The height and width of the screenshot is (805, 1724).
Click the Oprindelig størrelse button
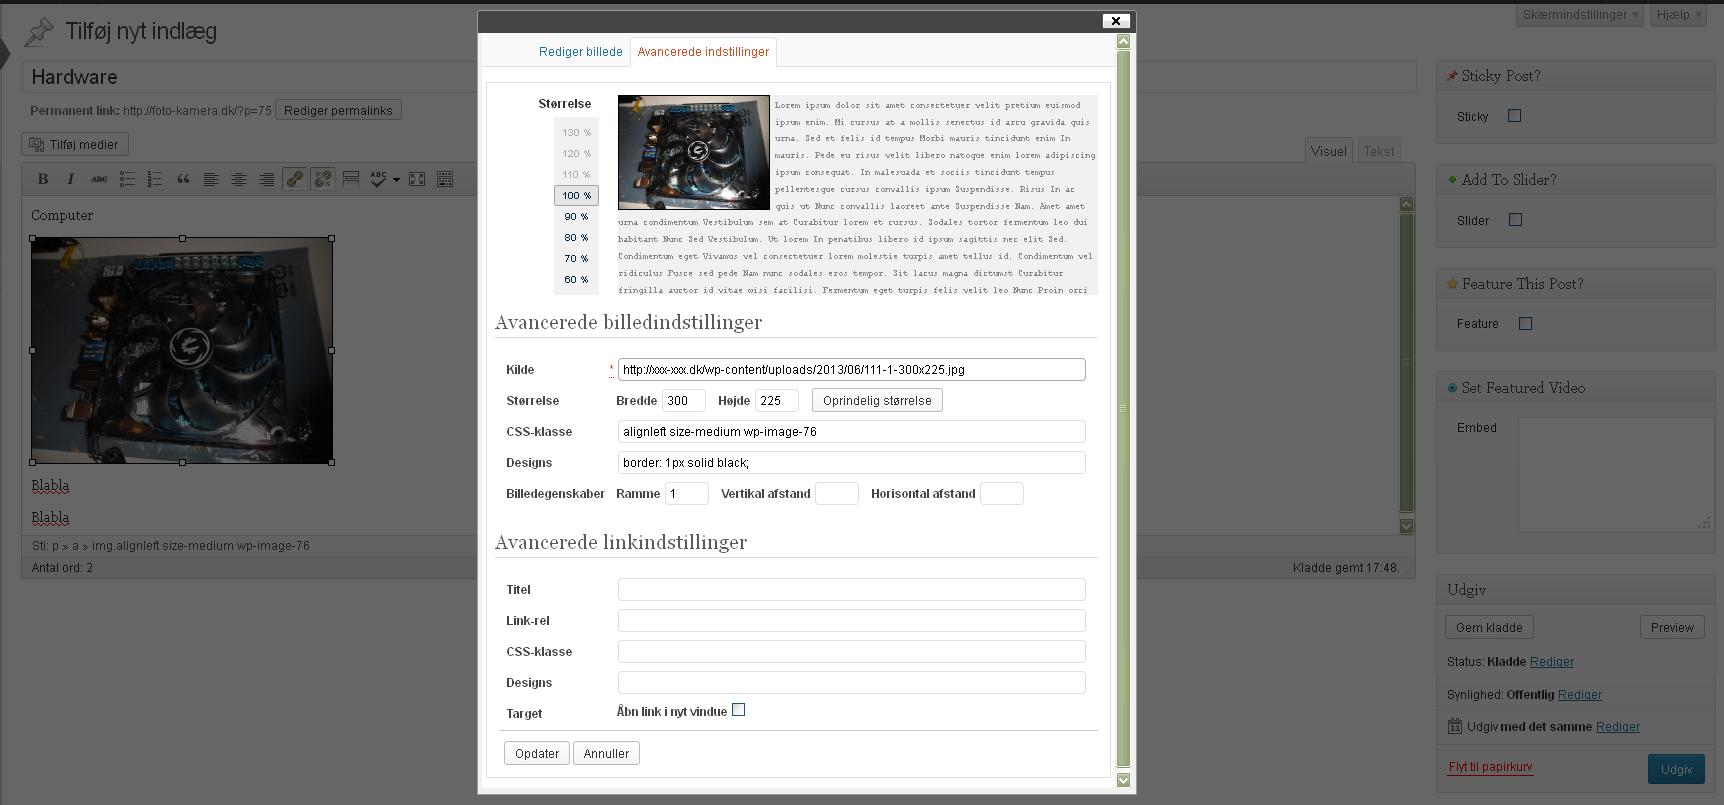[x=876, y=401]
